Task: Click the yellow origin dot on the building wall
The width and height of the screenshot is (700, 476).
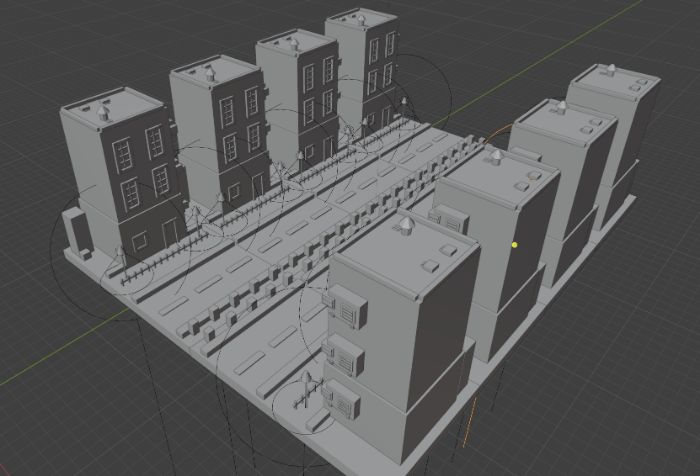Action: pyautogui.click(x=515, y=245)
